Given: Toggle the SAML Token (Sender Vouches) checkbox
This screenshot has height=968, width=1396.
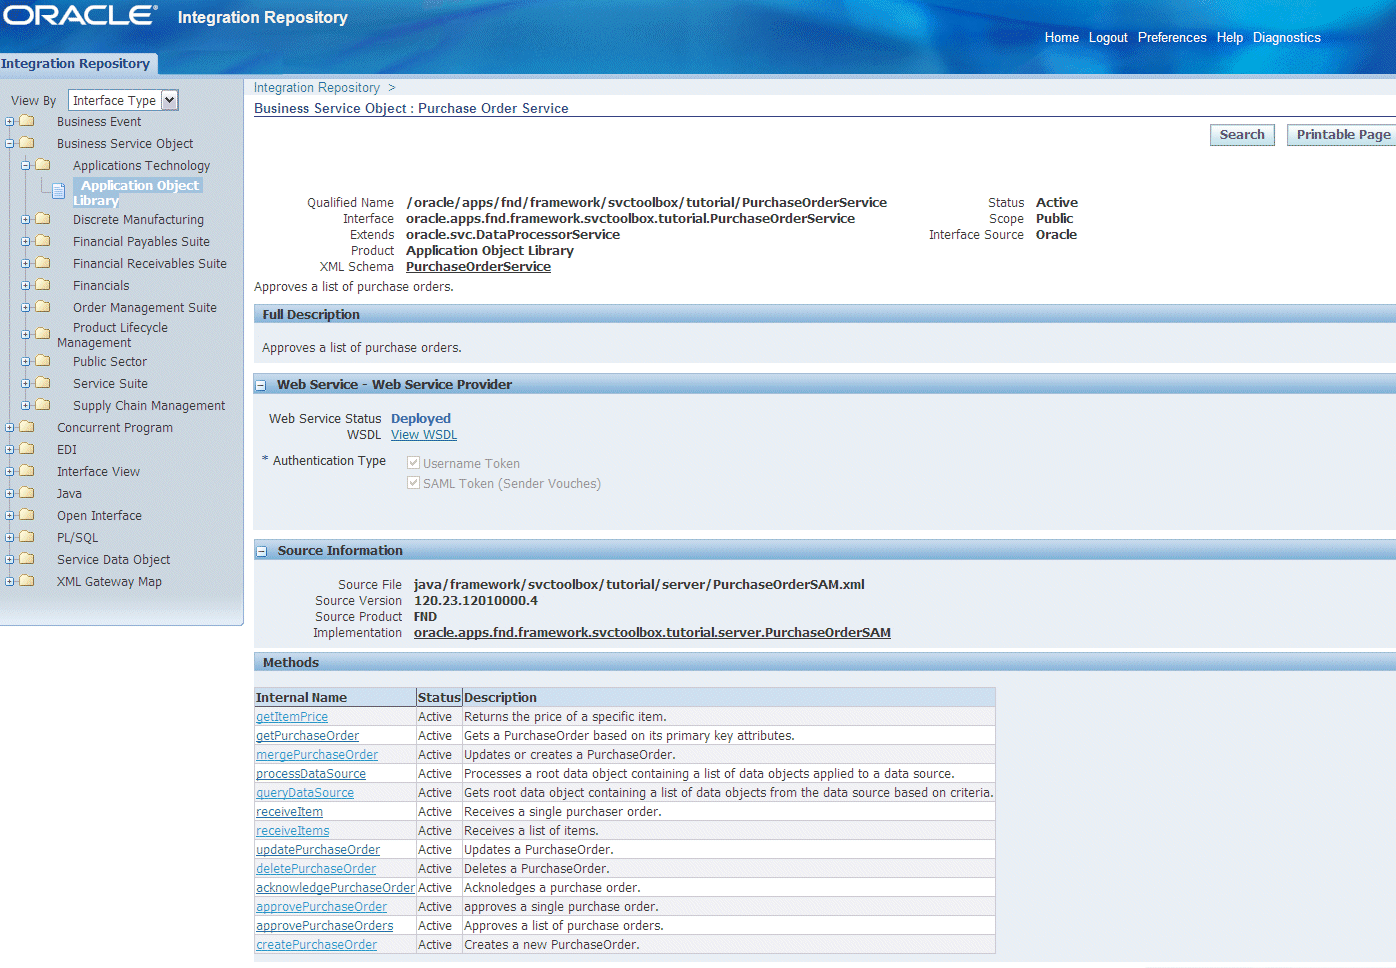Looking at the screenshot, I should pos(413,483).
